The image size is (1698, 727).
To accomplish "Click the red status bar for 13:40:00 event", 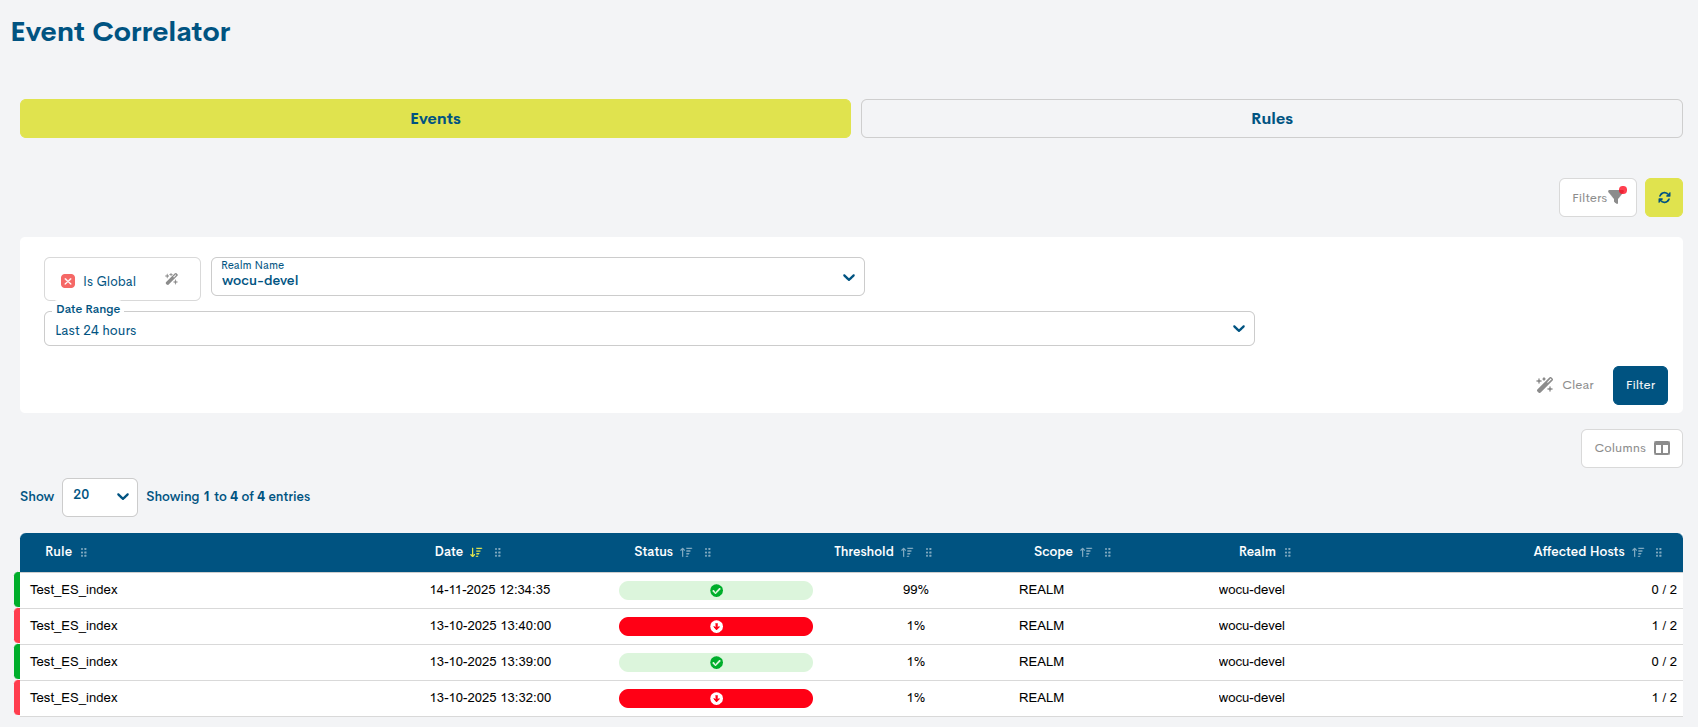I will tap(715, 626).
